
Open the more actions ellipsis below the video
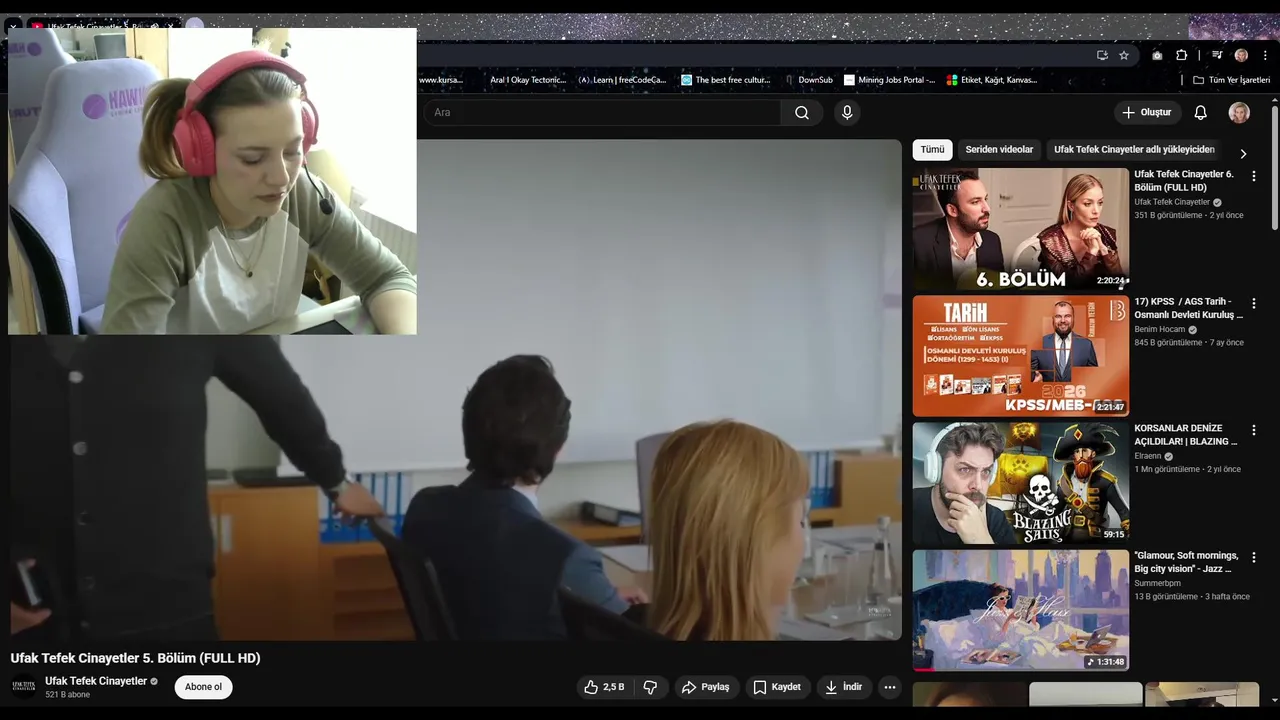889,687
